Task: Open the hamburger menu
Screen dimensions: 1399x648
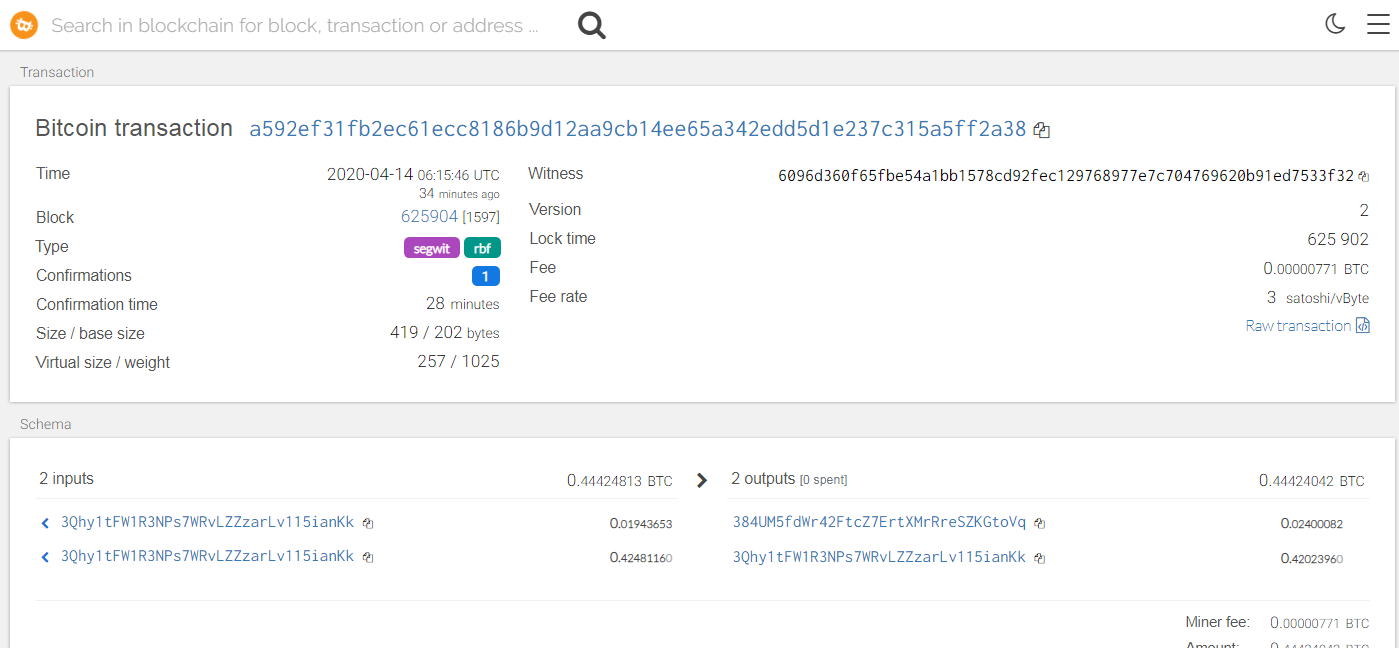Action: coord(1378,24)
